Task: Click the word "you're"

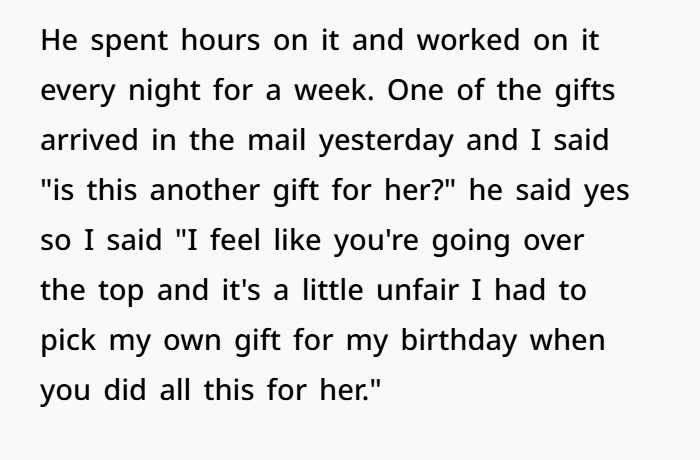Action: coord(376,242)
